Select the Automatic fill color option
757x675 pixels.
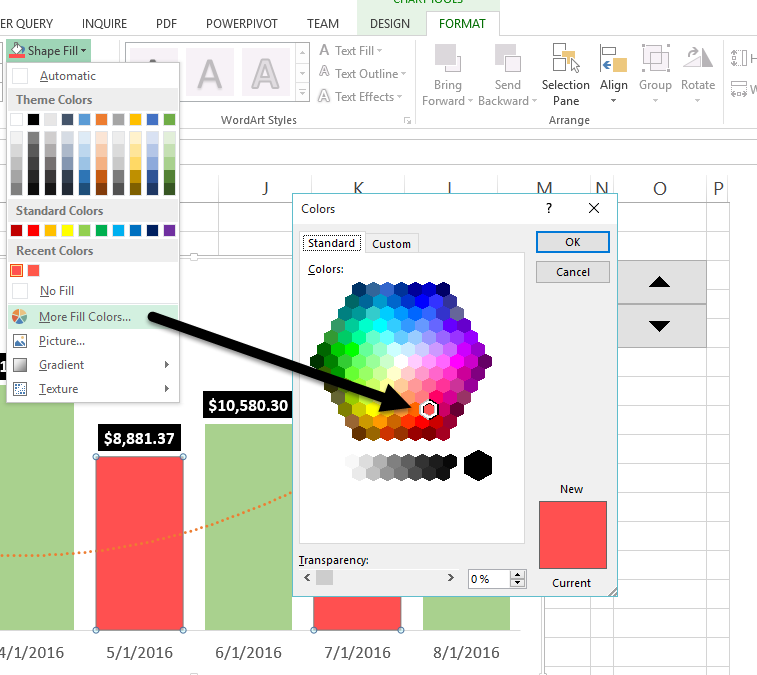pos(68,76)
